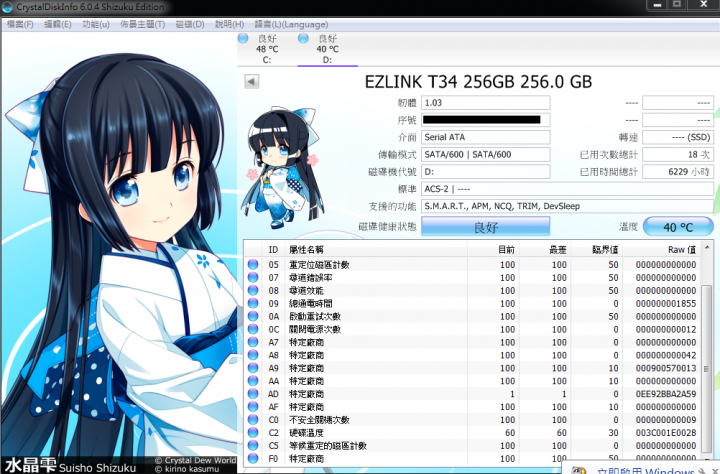Click the status orb for attribute C5

(253, 445)
